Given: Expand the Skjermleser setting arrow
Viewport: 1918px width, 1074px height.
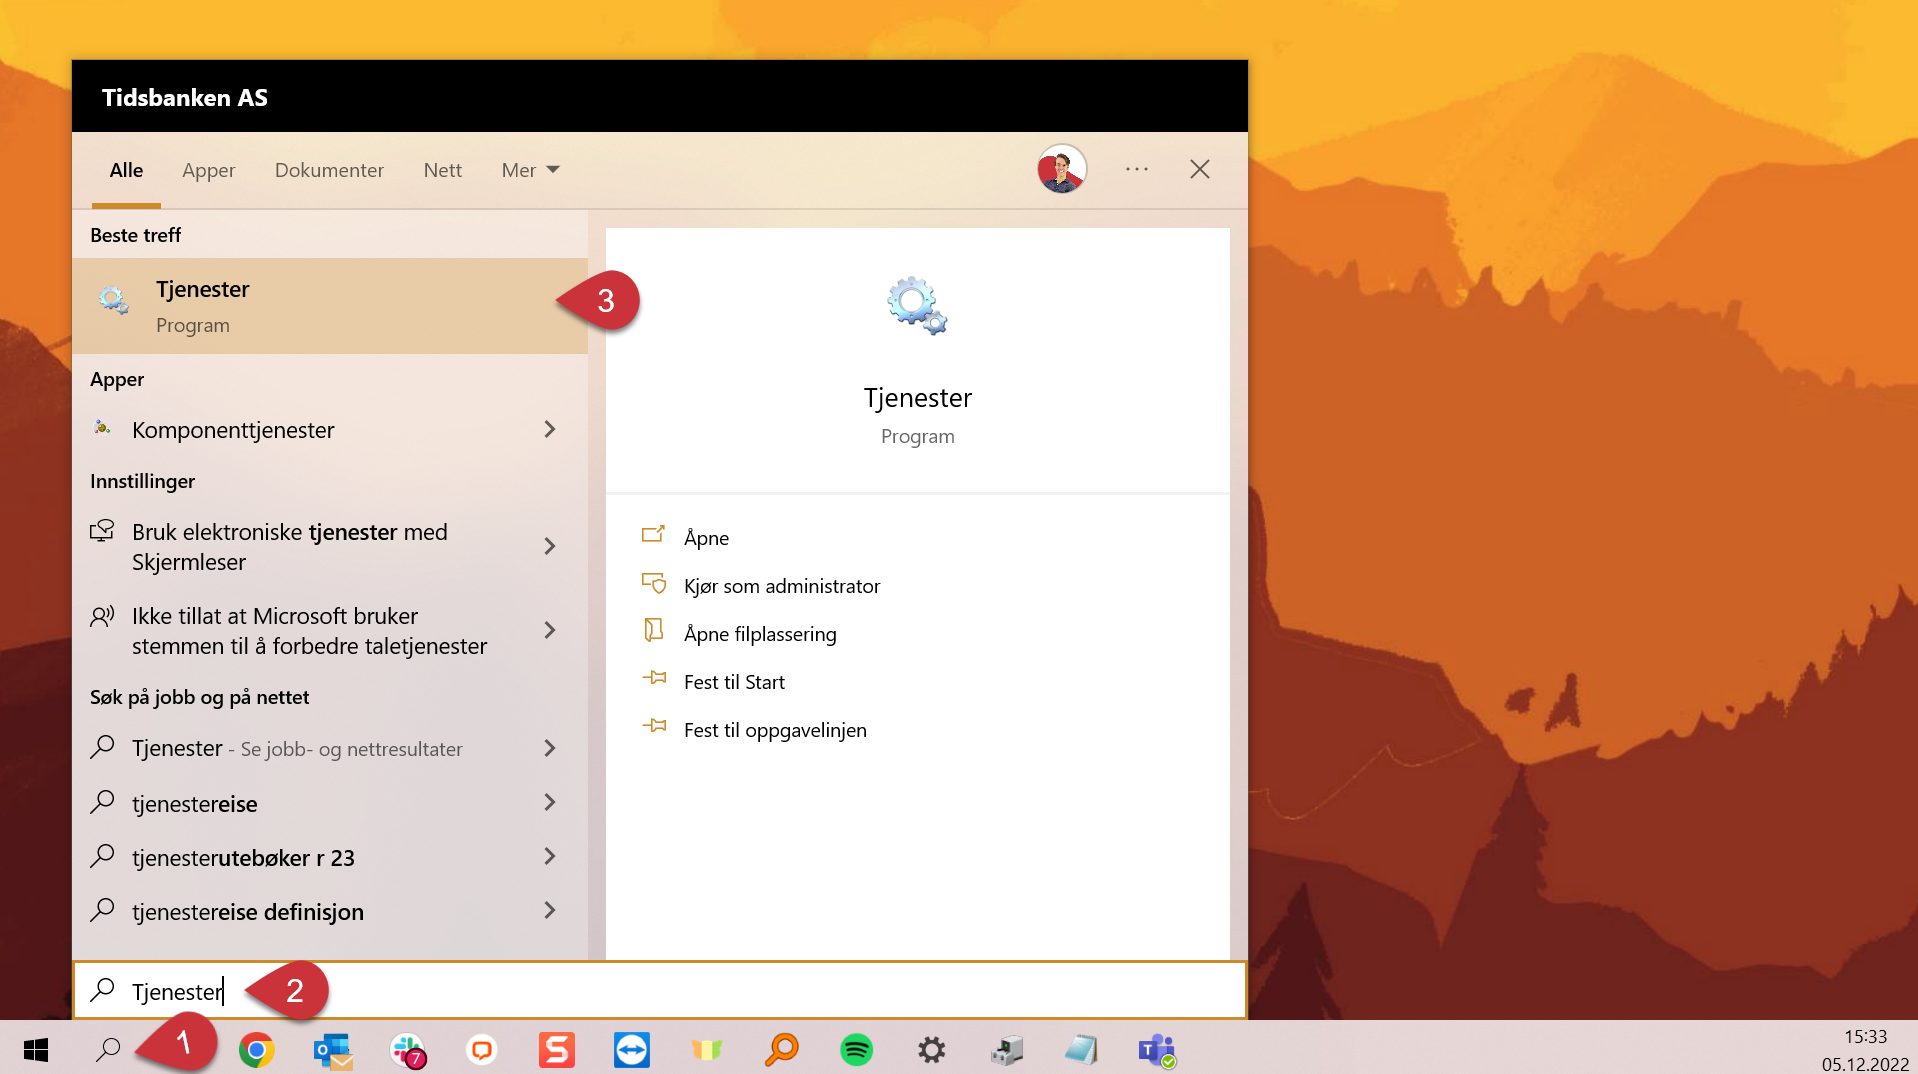Looking at the screenshot, I should [549, 546].
